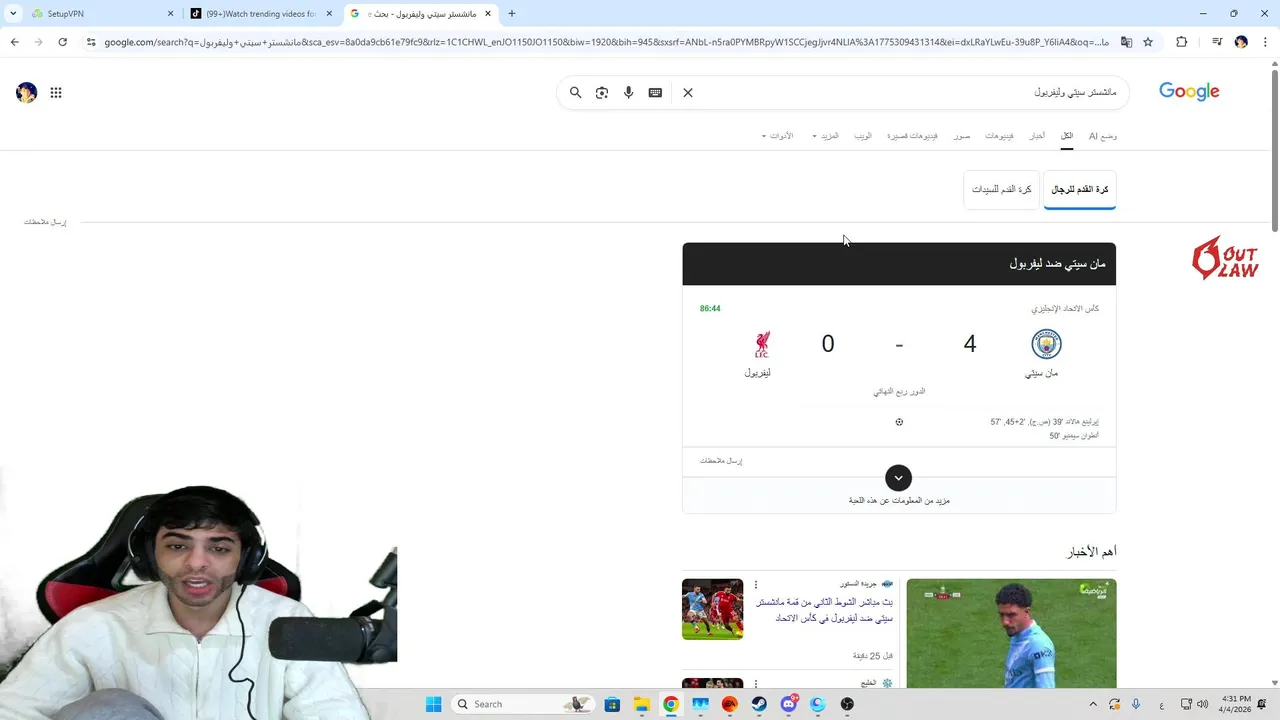Switch to فيديوهات (Videos) results
1280x720 pixels.
[x=999, y=136]
